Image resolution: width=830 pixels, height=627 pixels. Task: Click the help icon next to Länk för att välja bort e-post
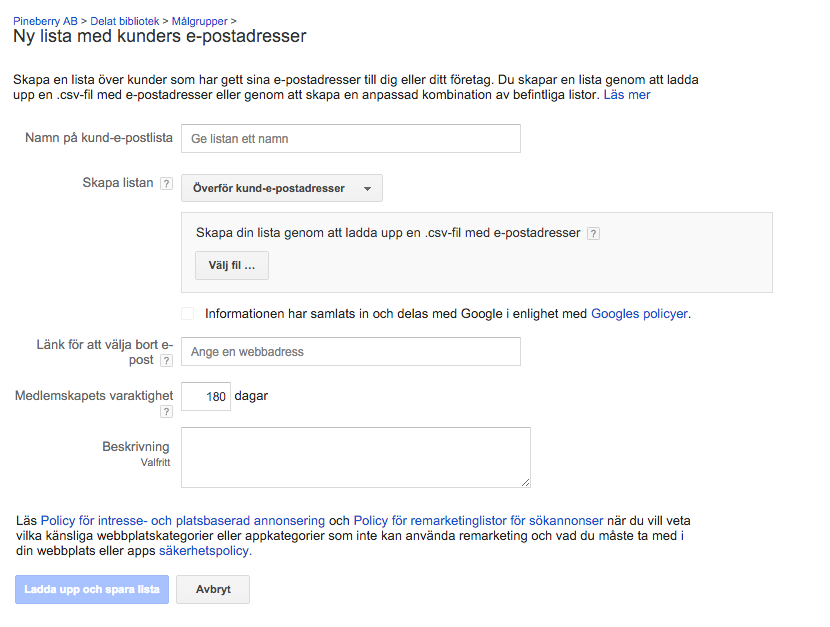(166, 361)
